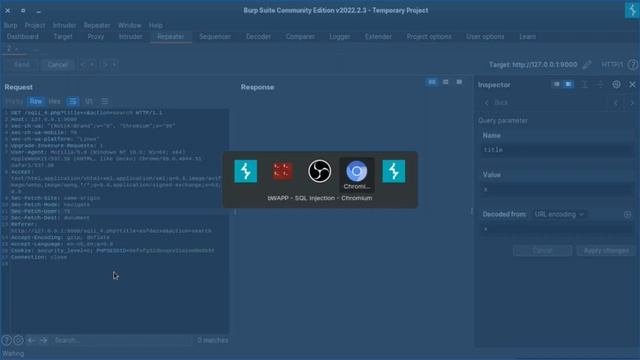Set side-by-side request/response layout
This screenshot has width=640, height=360.
(431, 82)
